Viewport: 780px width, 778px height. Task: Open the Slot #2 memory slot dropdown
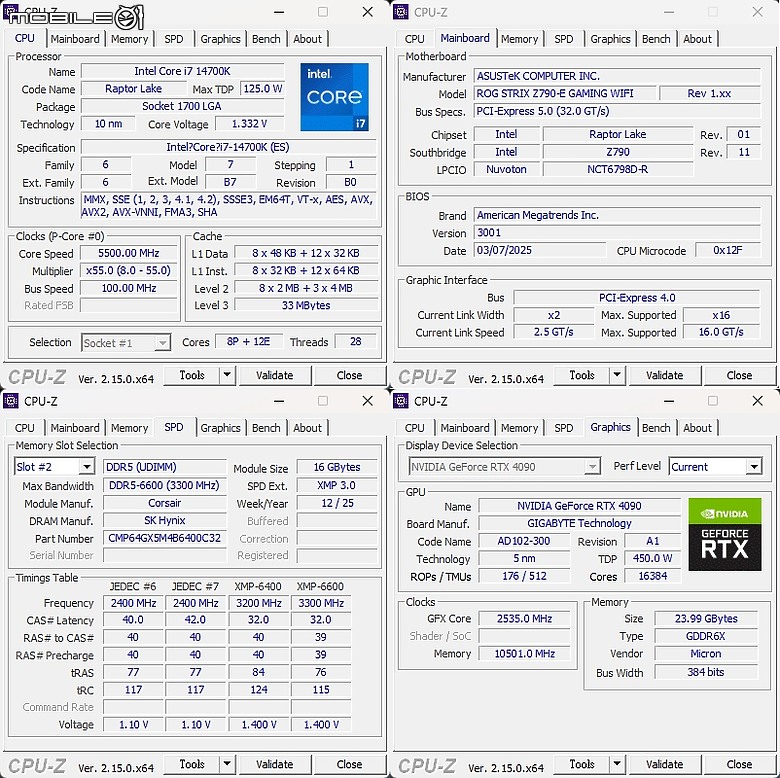pos(87,467)
